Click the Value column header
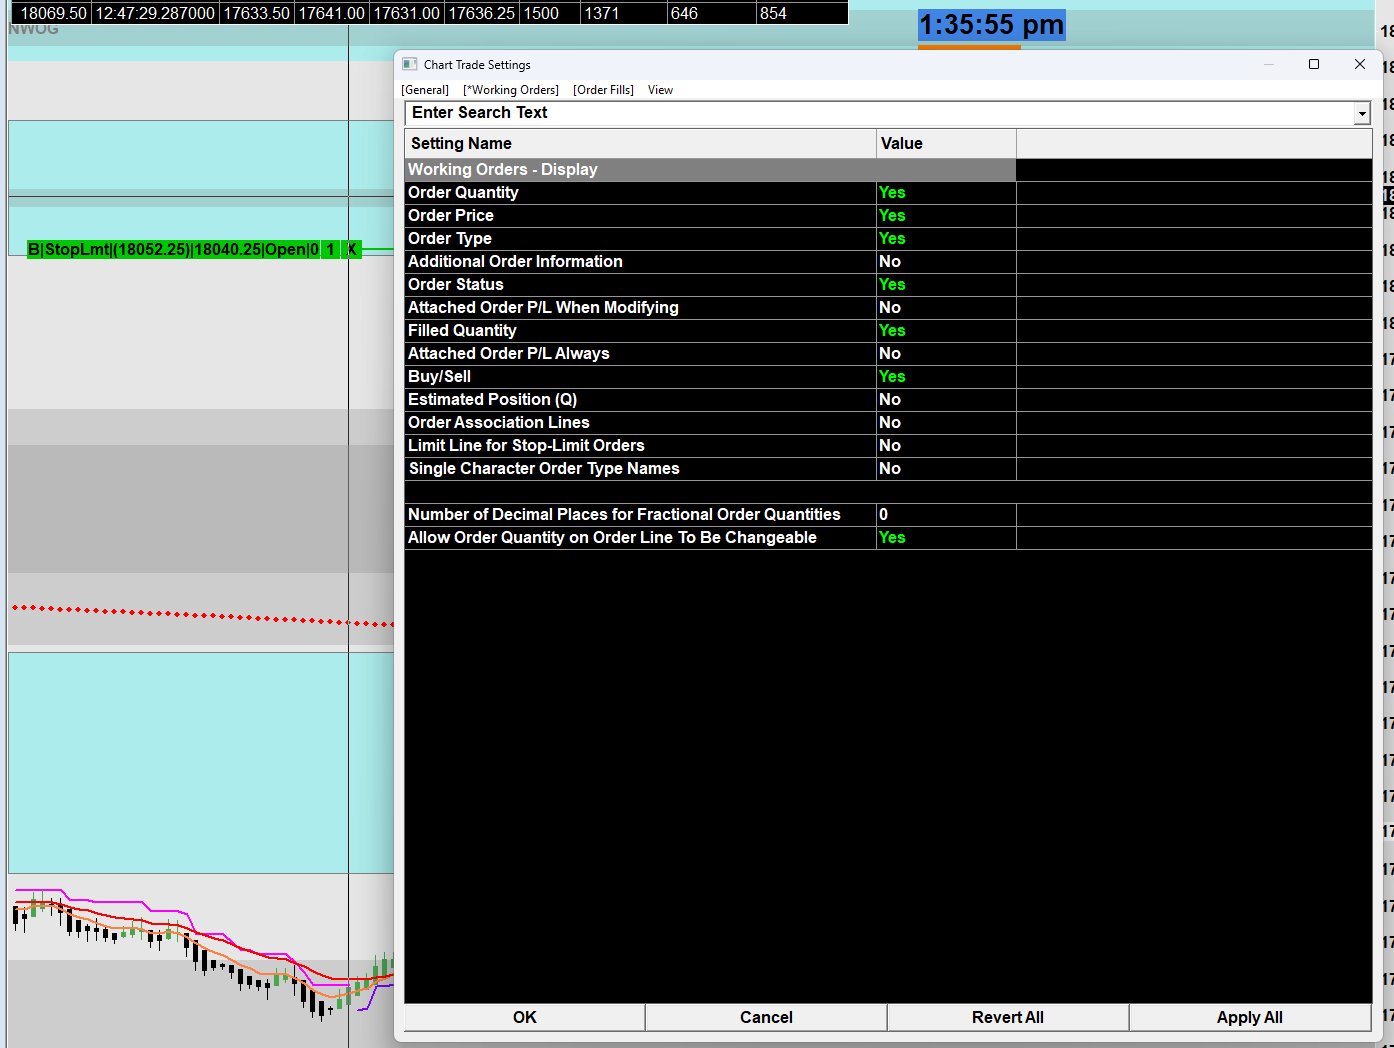The image size is (1394, 1048). pyautogui.click(x=946, y=144)
